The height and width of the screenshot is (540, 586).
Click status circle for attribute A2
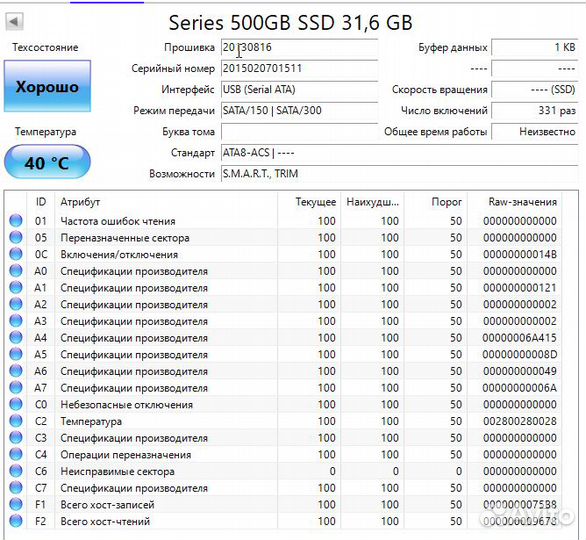click(x=16, y=304)
